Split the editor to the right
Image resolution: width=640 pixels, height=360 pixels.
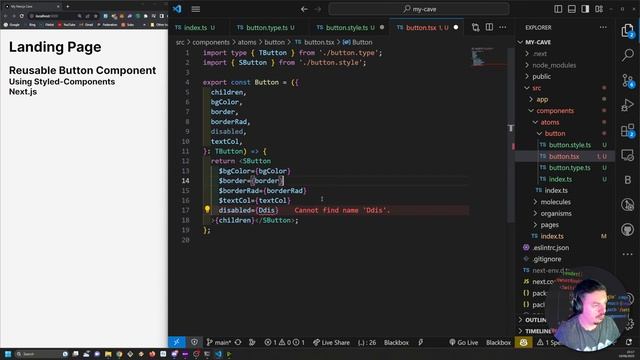(489, 27)
